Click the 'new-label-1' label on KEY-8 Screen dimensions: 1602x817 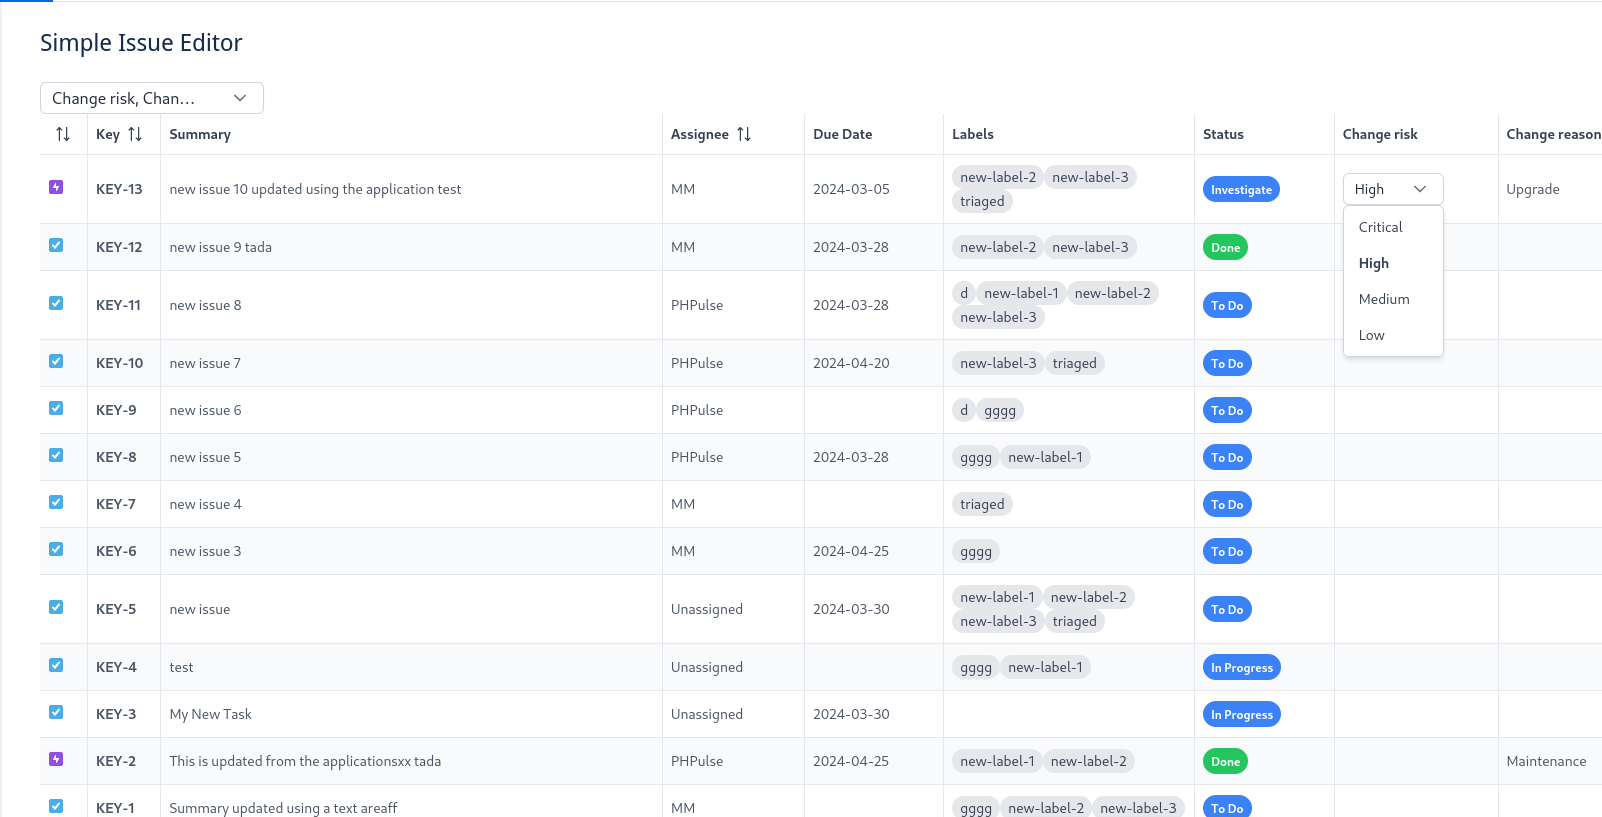pyautogui.click(x=1045, y=458)
